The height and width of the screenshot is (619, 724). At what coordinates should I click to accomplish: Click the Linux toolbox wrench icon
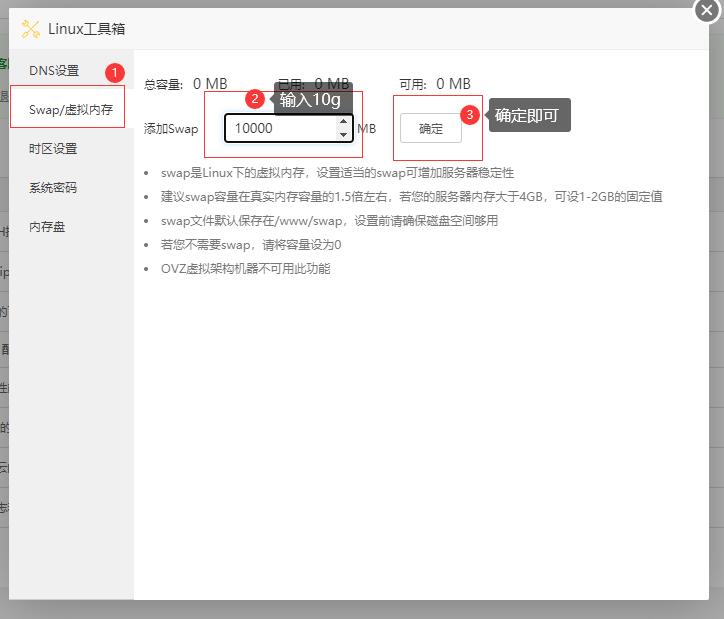click(x=30, y=29)
